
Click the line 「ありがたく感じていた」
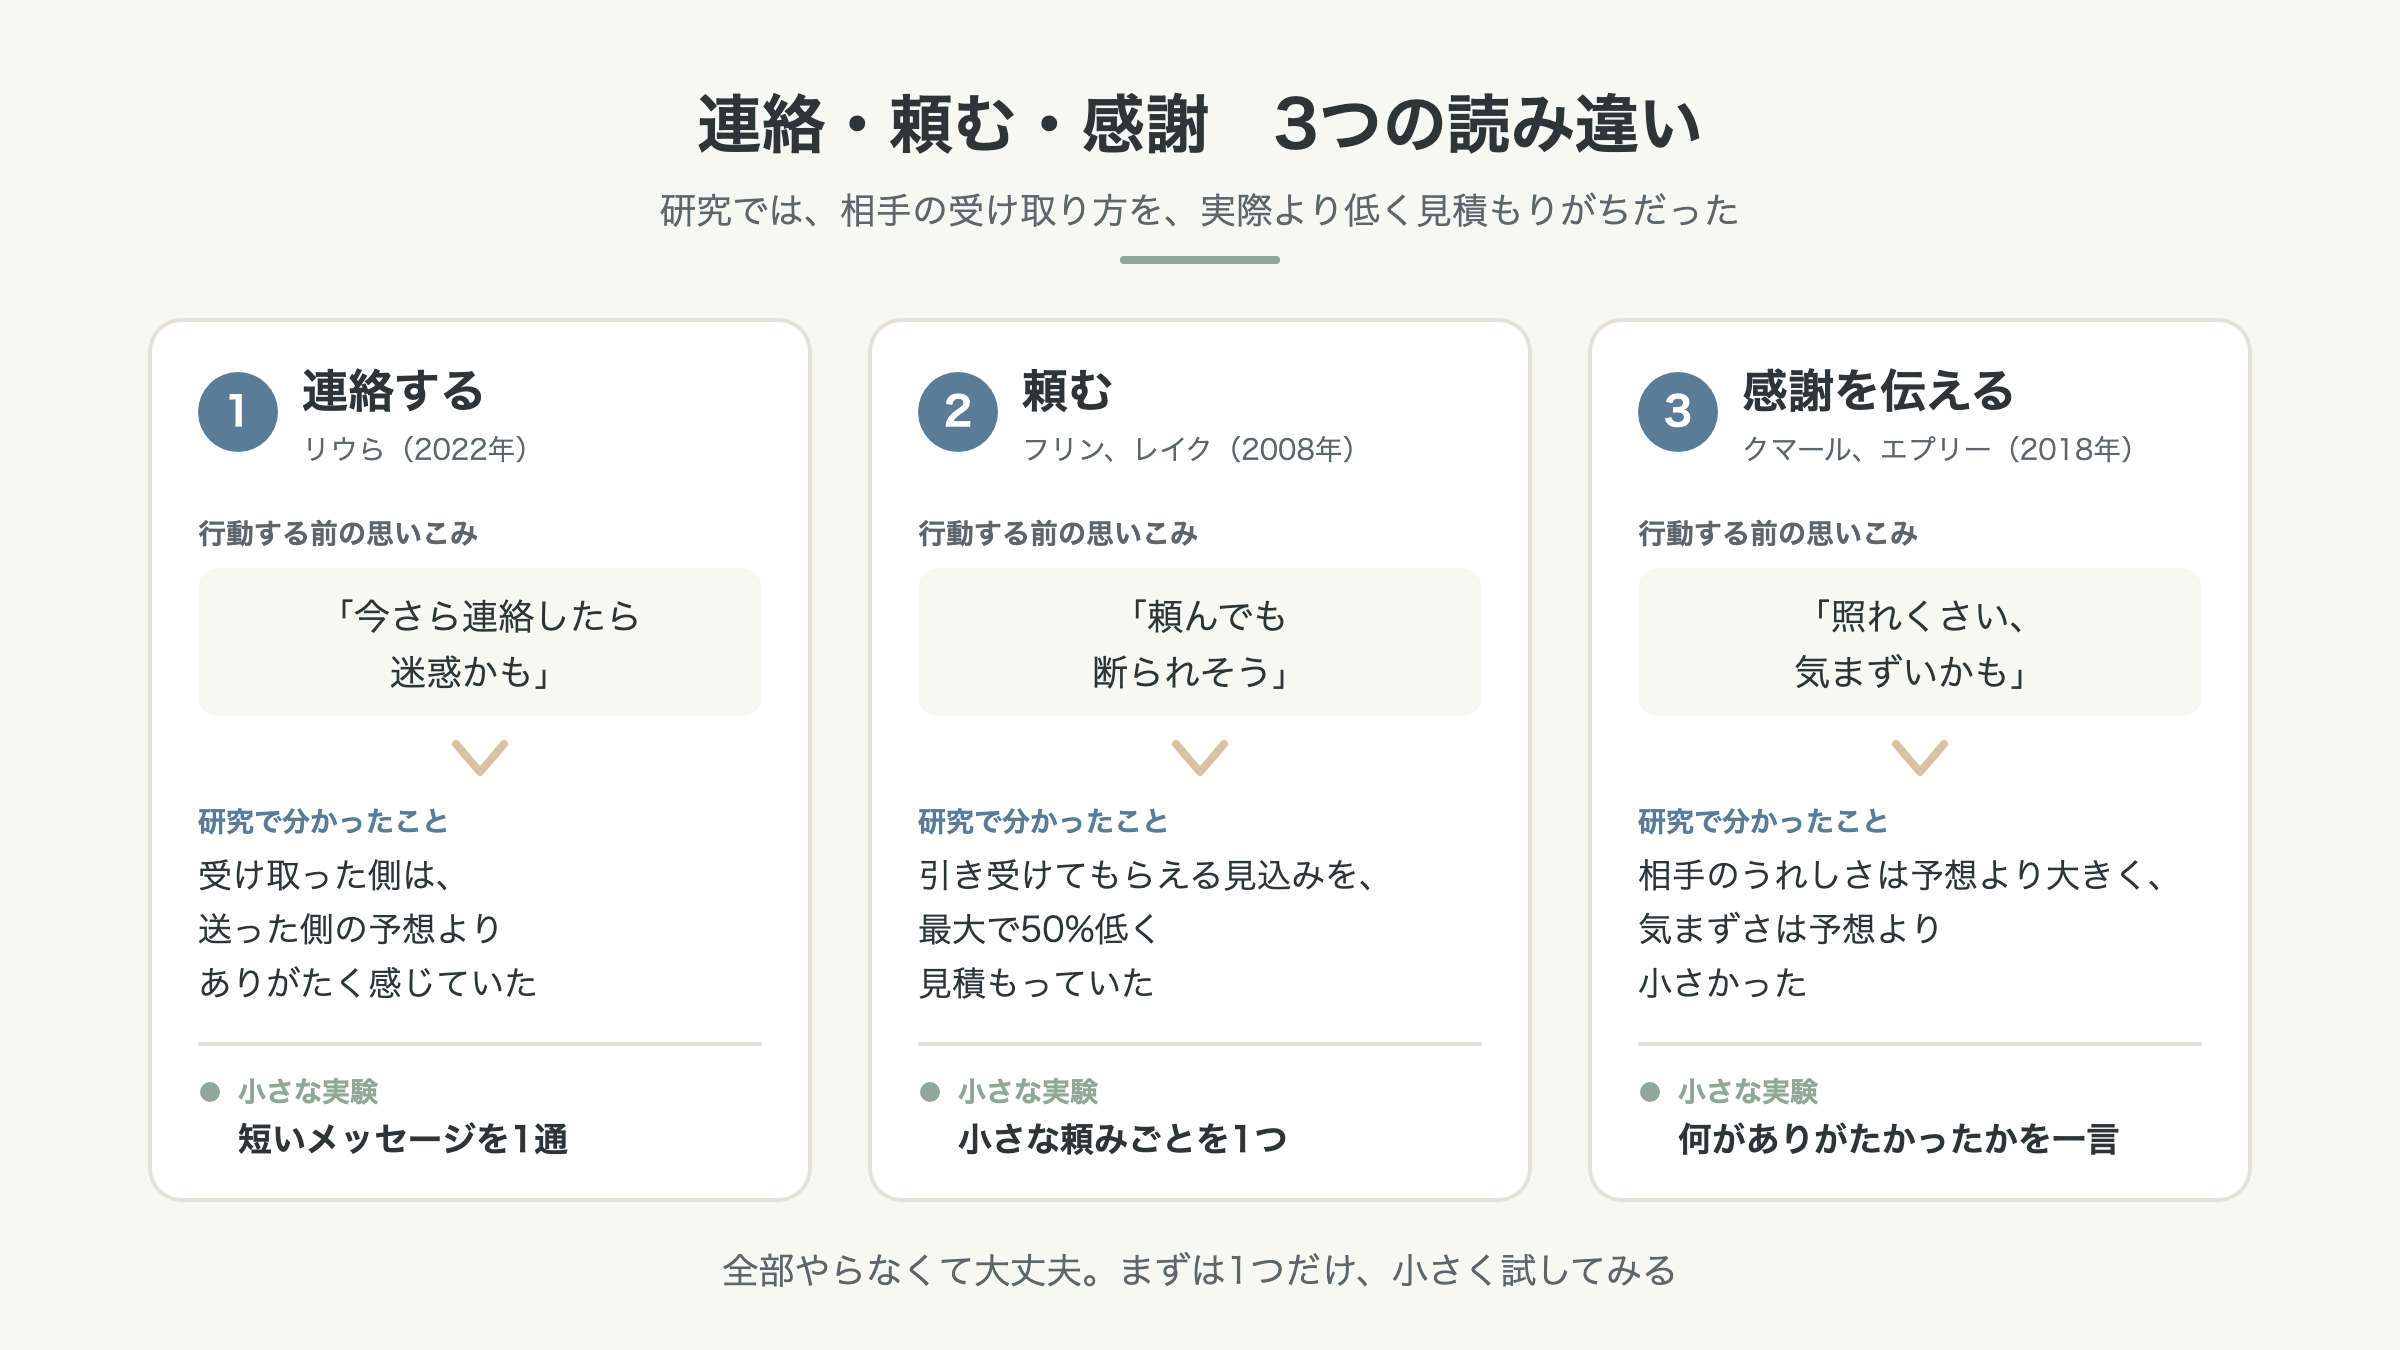(x=368, y=983)
